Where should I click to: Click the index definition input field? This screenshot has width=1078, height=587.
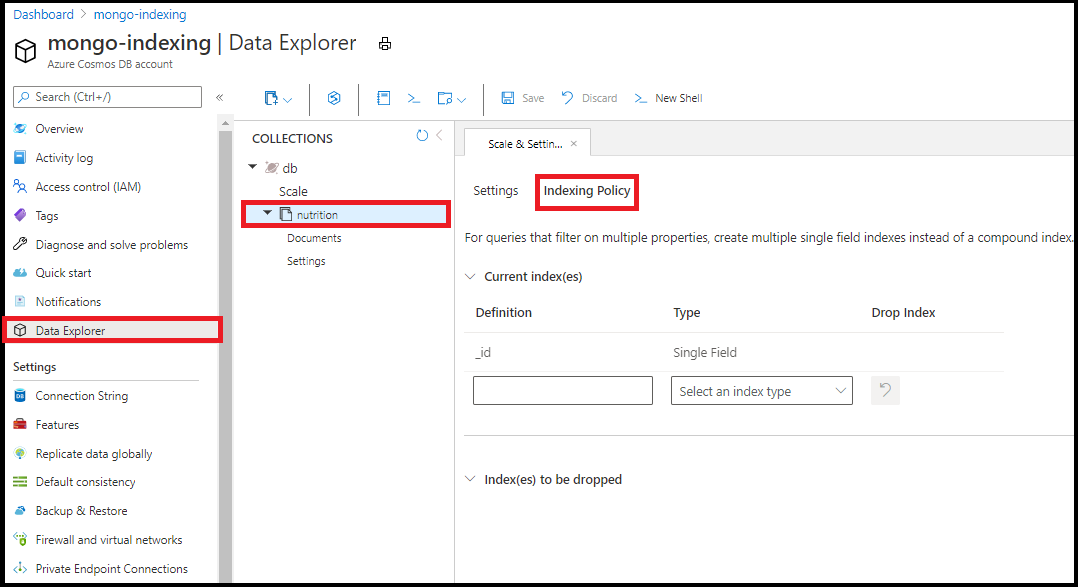[x=562, y=390]
